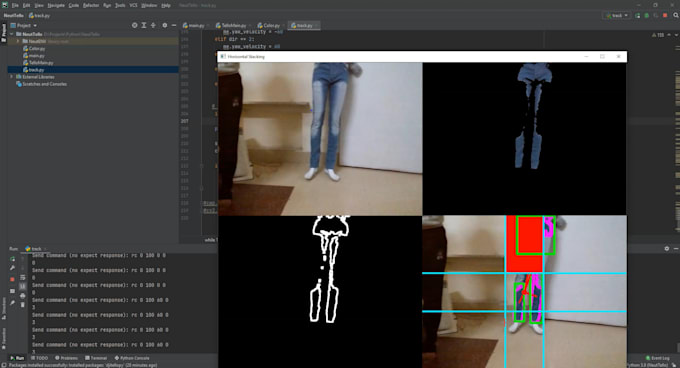The width and height of the screenshot is (680, 368).
Task: Click the track breadcrumb in navigation bar
Action: (x=39, y=16)
